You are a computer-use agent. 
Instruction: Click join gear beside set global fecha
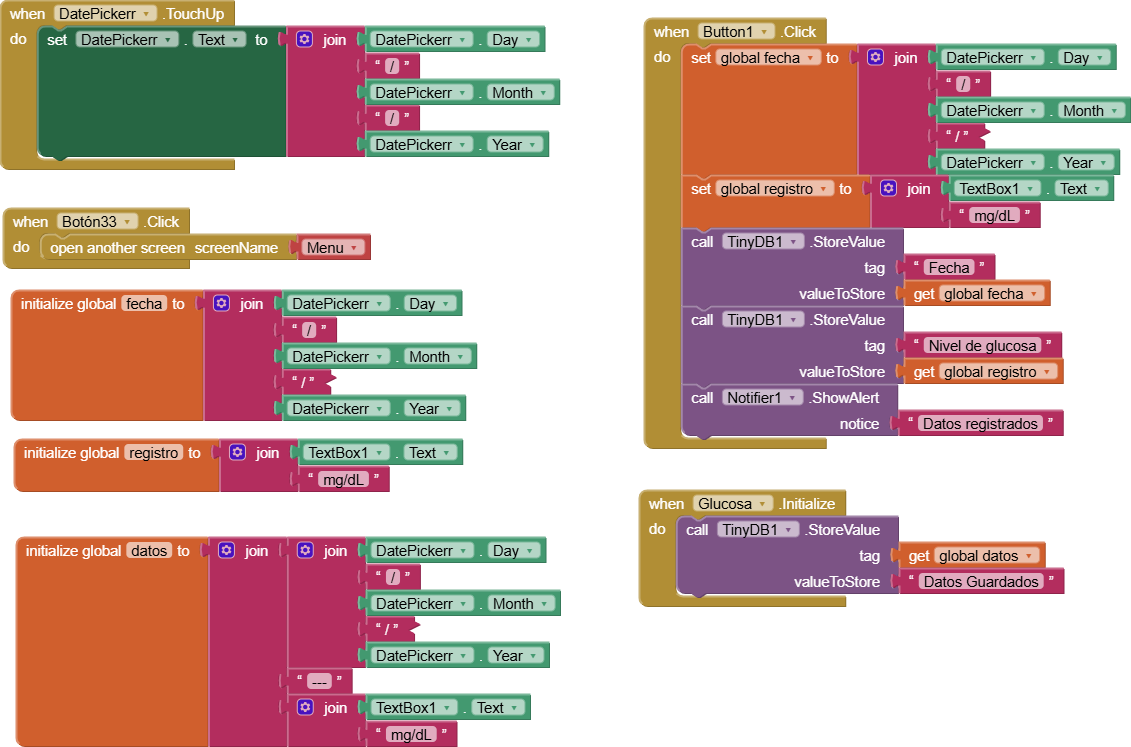(876, 58)
